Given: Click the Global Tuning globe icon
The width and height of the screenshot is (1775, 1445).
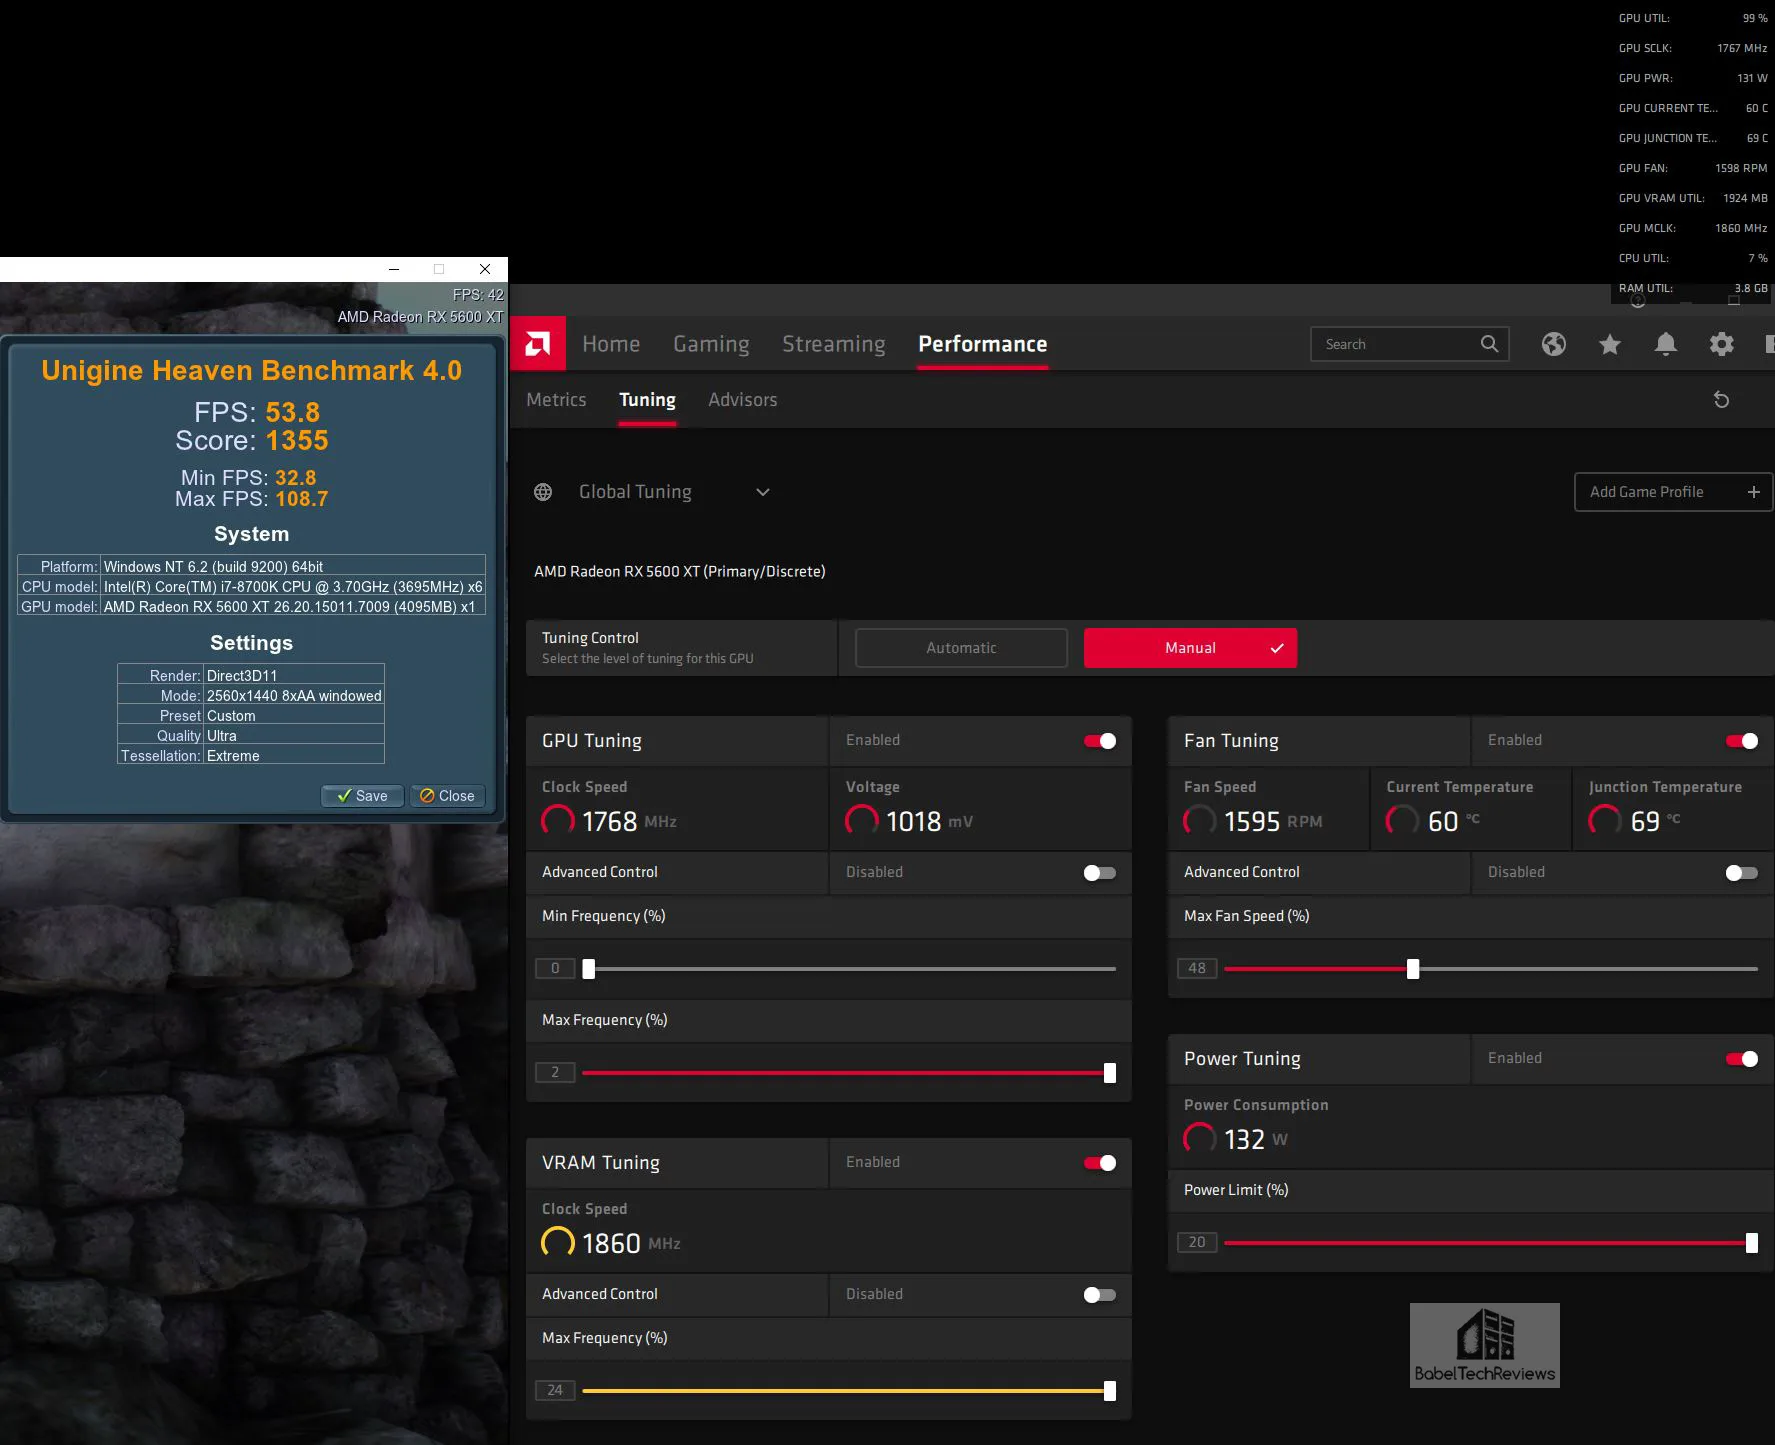Looking at the screenshot, I should (543, 492).
